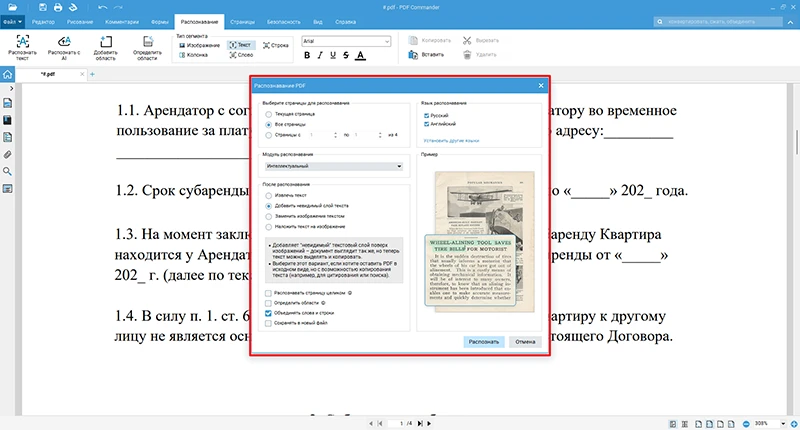Click the Вставить paste icon

(413, 55)
